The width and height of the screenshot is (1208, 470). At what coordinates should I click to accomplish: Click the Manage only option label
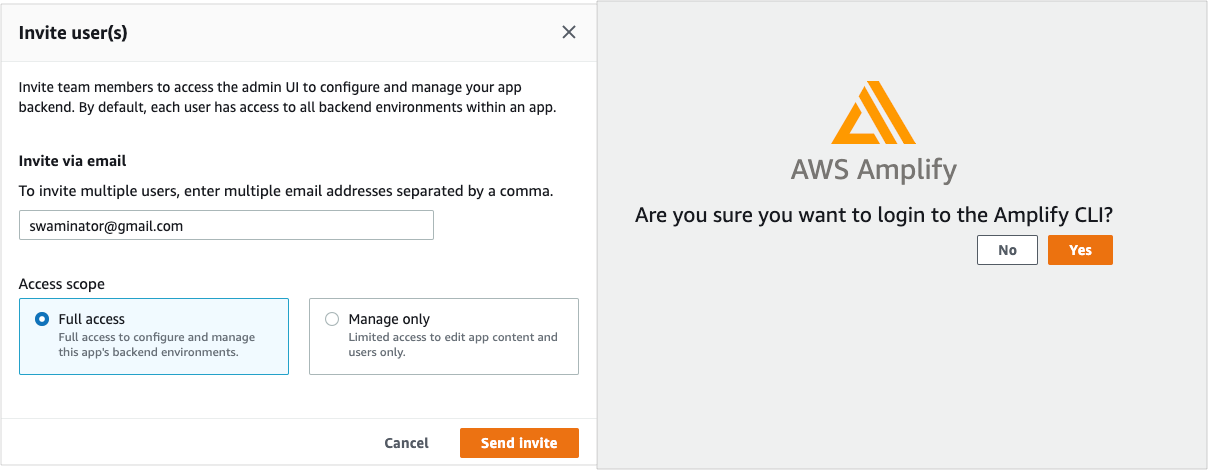(389, 319)
